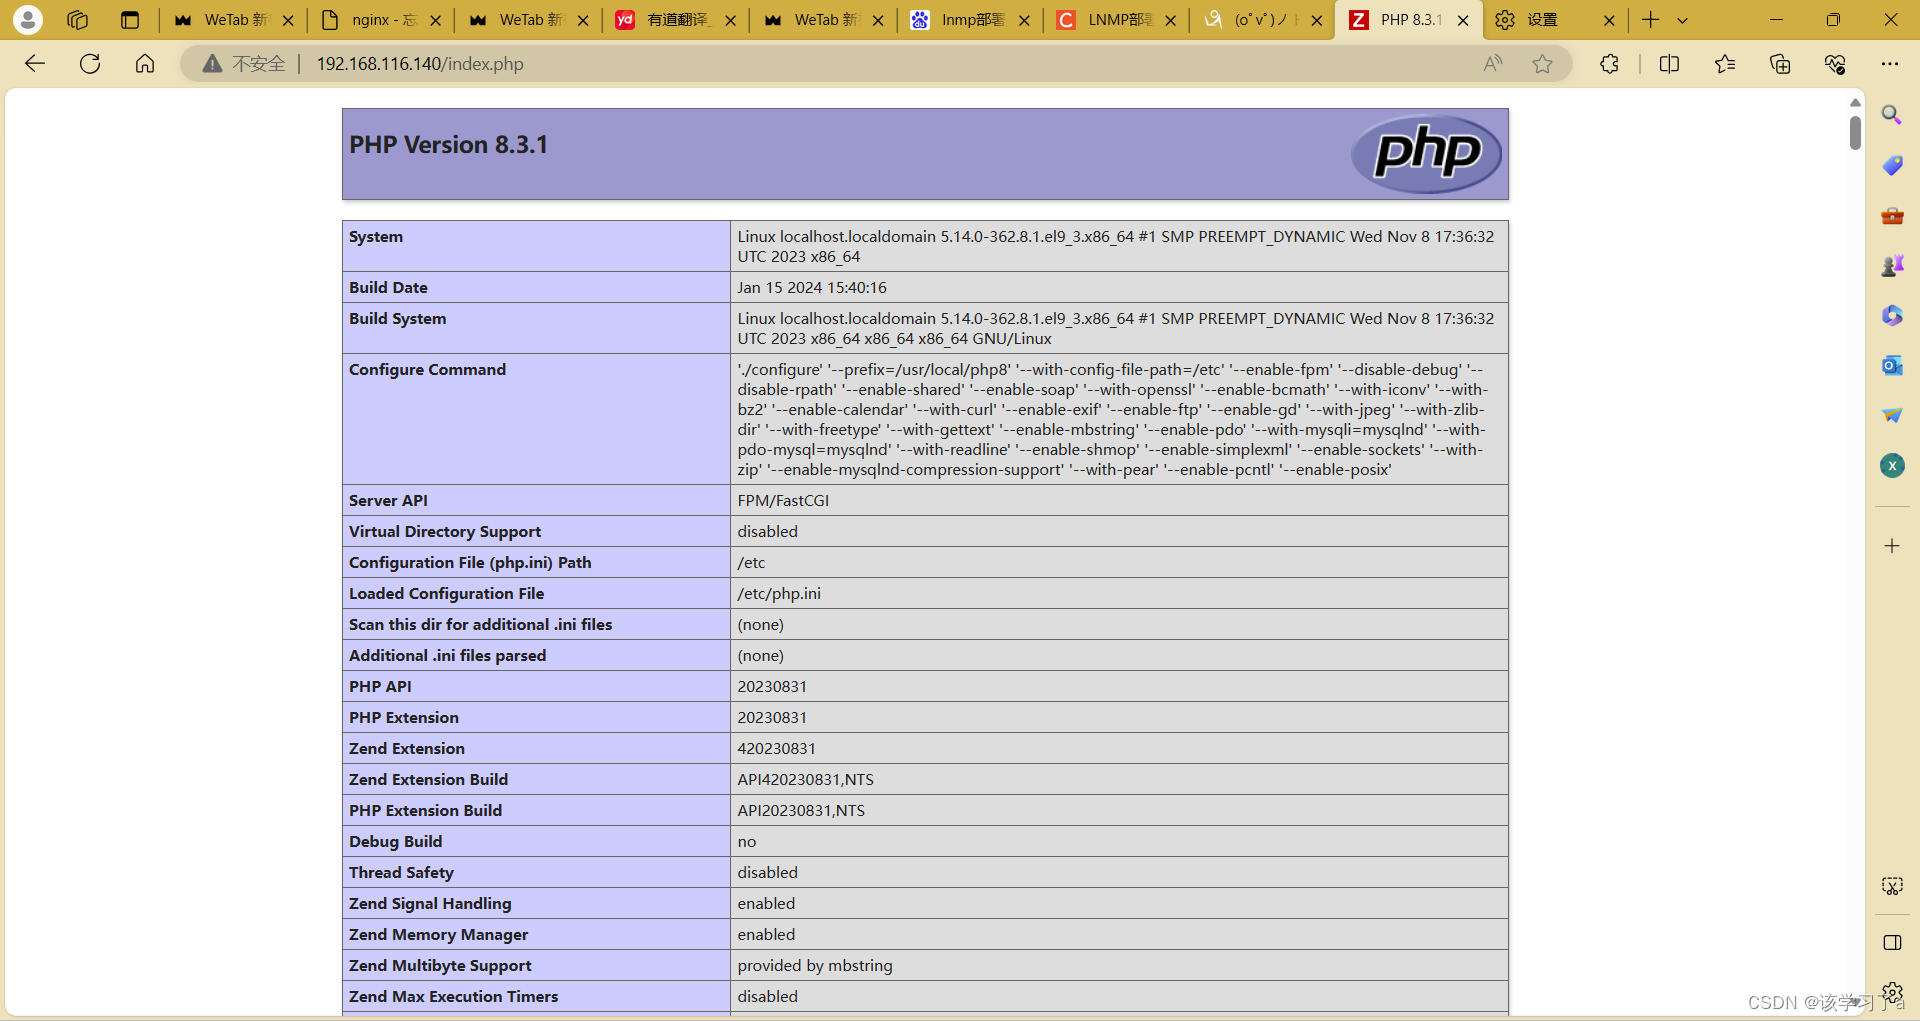Switch to the LNMP CSDN tab
The height and width of the screenshot is (1021, 1920).
pyautogui.click(x=1117, y=20)
